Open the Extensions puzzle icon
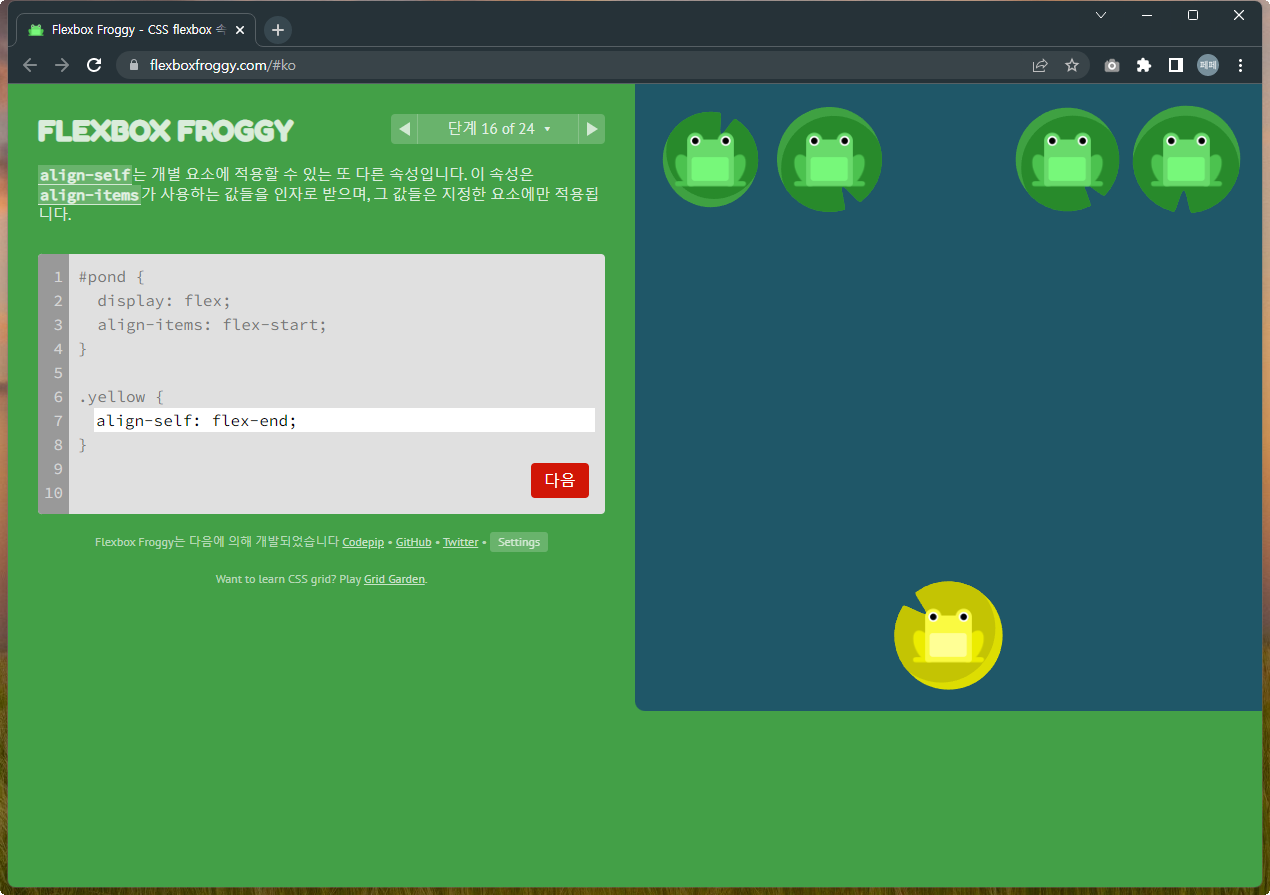Viewport: 1270px width, 895px height. click(1144, 65)
